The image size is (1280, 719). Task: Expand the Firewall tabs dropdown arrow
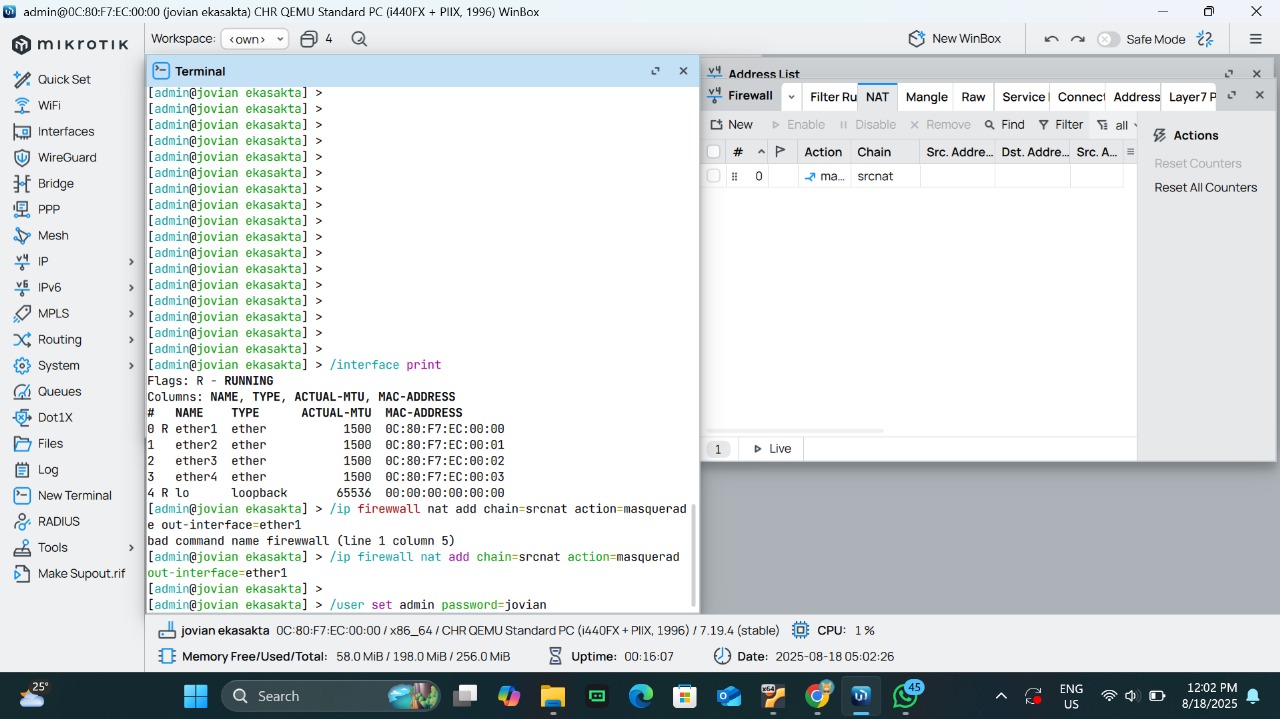[791, 97]
